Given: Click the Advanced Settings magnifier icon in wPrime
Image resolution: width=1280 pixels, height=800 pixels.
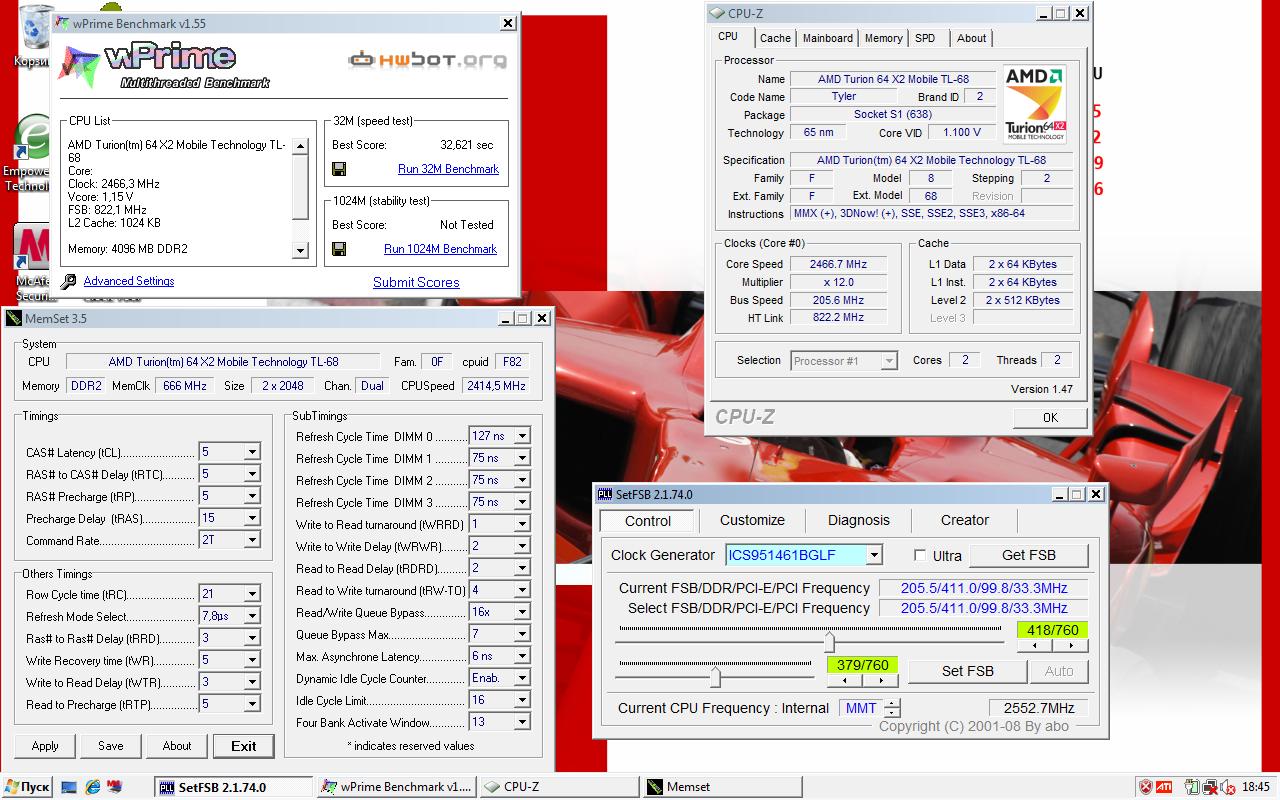Looking at the screenshot, I should pyautogui.click(x=68, y=282).
